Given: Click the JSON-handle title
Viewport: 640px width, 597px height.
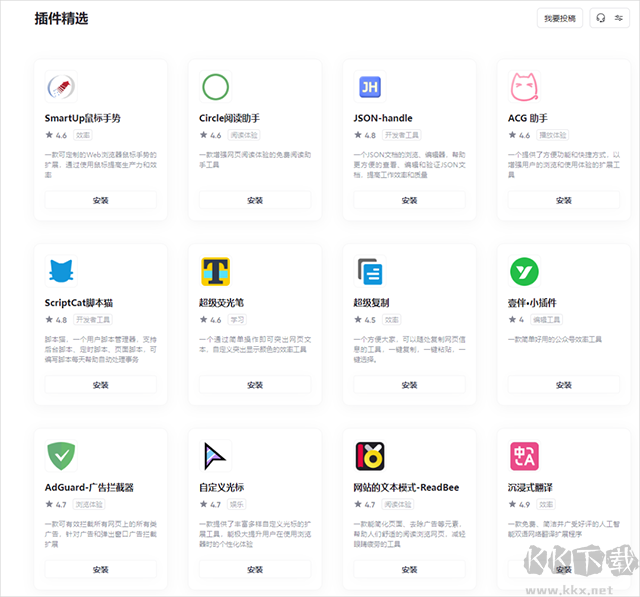Looking at the screenshot, I should pos(383,118).
